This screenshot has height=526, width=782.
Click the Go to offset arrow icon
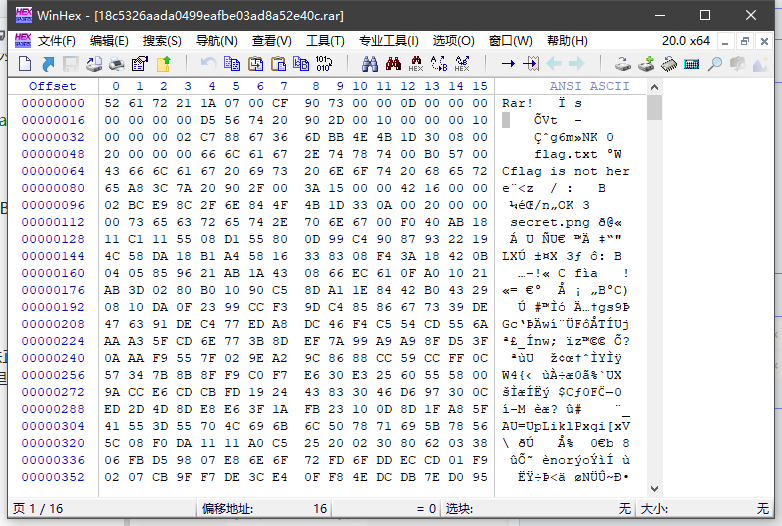click(x=508, y=64)
